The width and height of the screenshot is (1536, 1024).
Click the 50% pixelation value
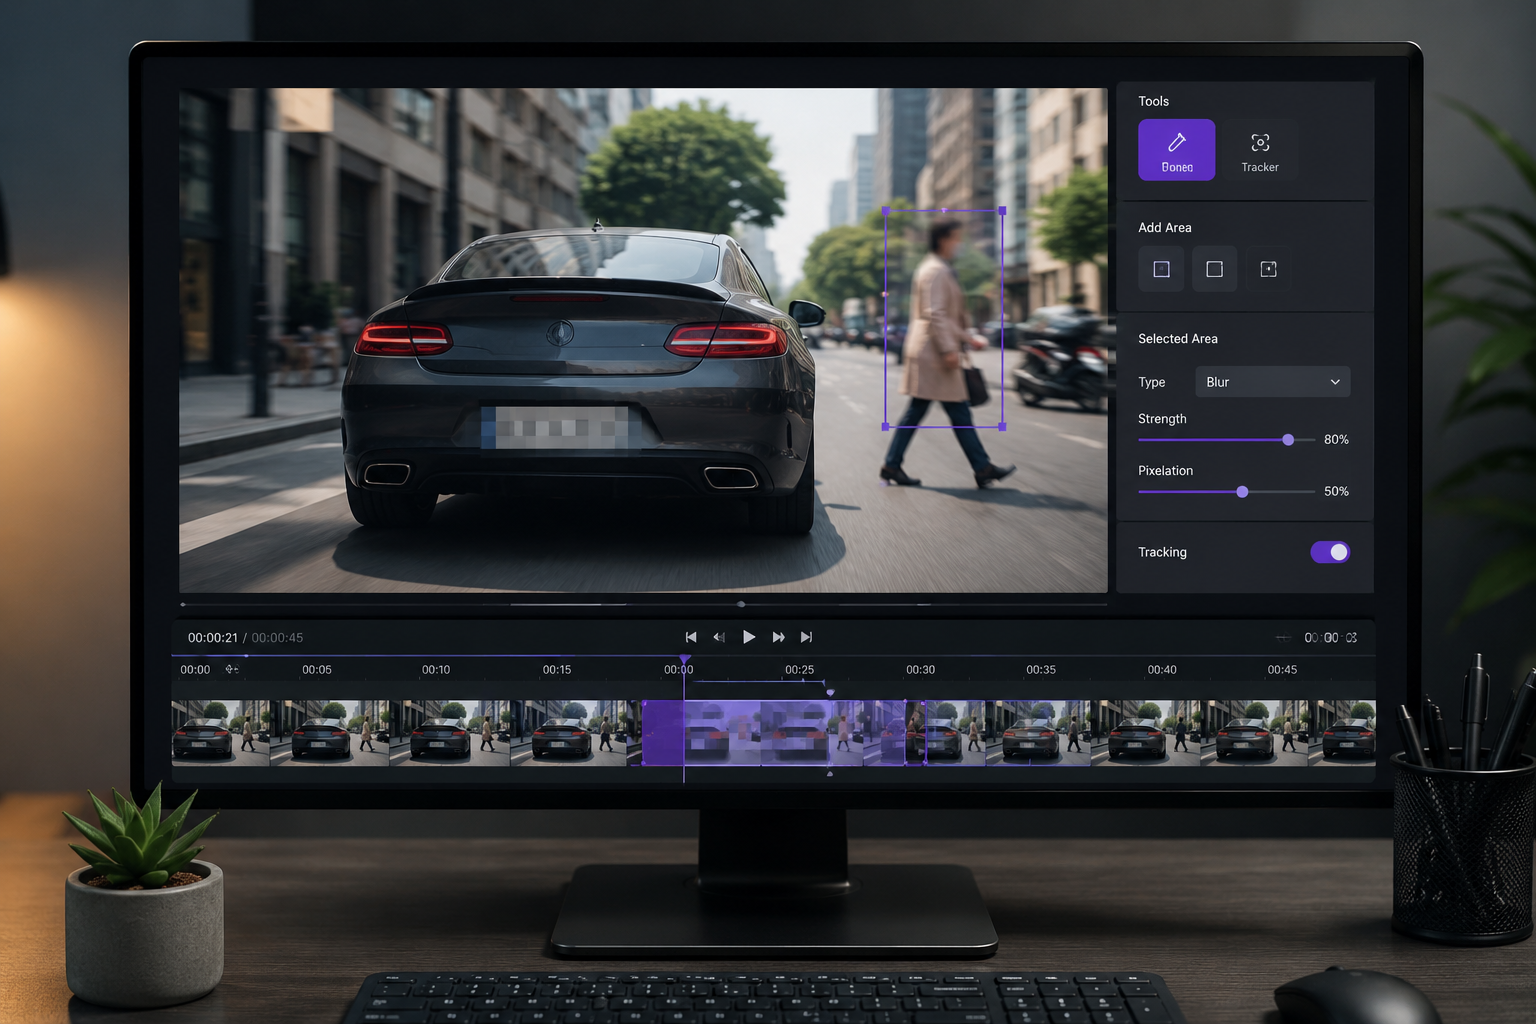(1336, 492)
